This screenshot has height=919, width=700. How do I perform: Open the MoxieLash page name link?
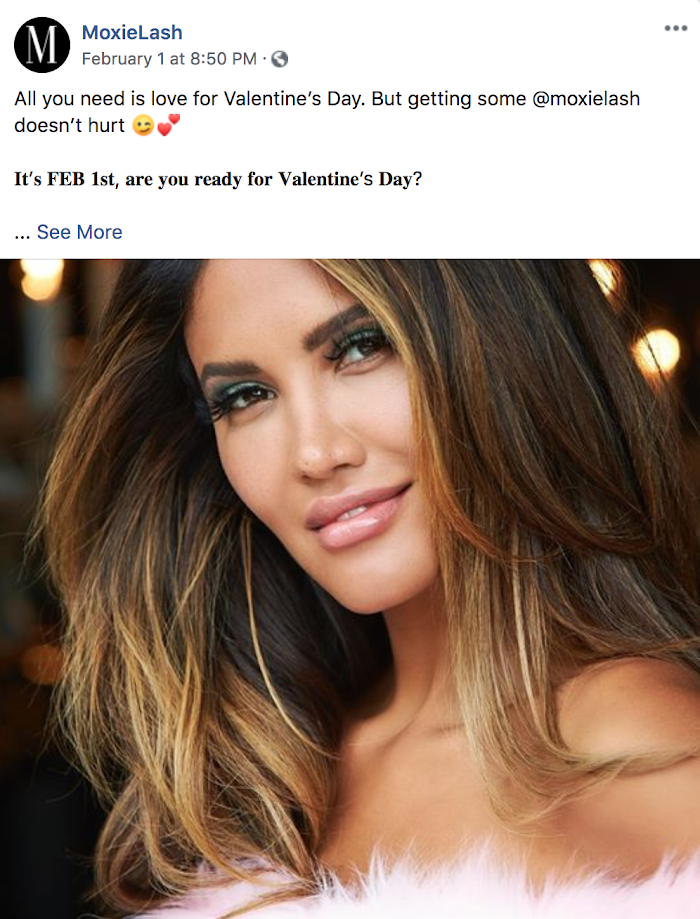tap(132, 32)
